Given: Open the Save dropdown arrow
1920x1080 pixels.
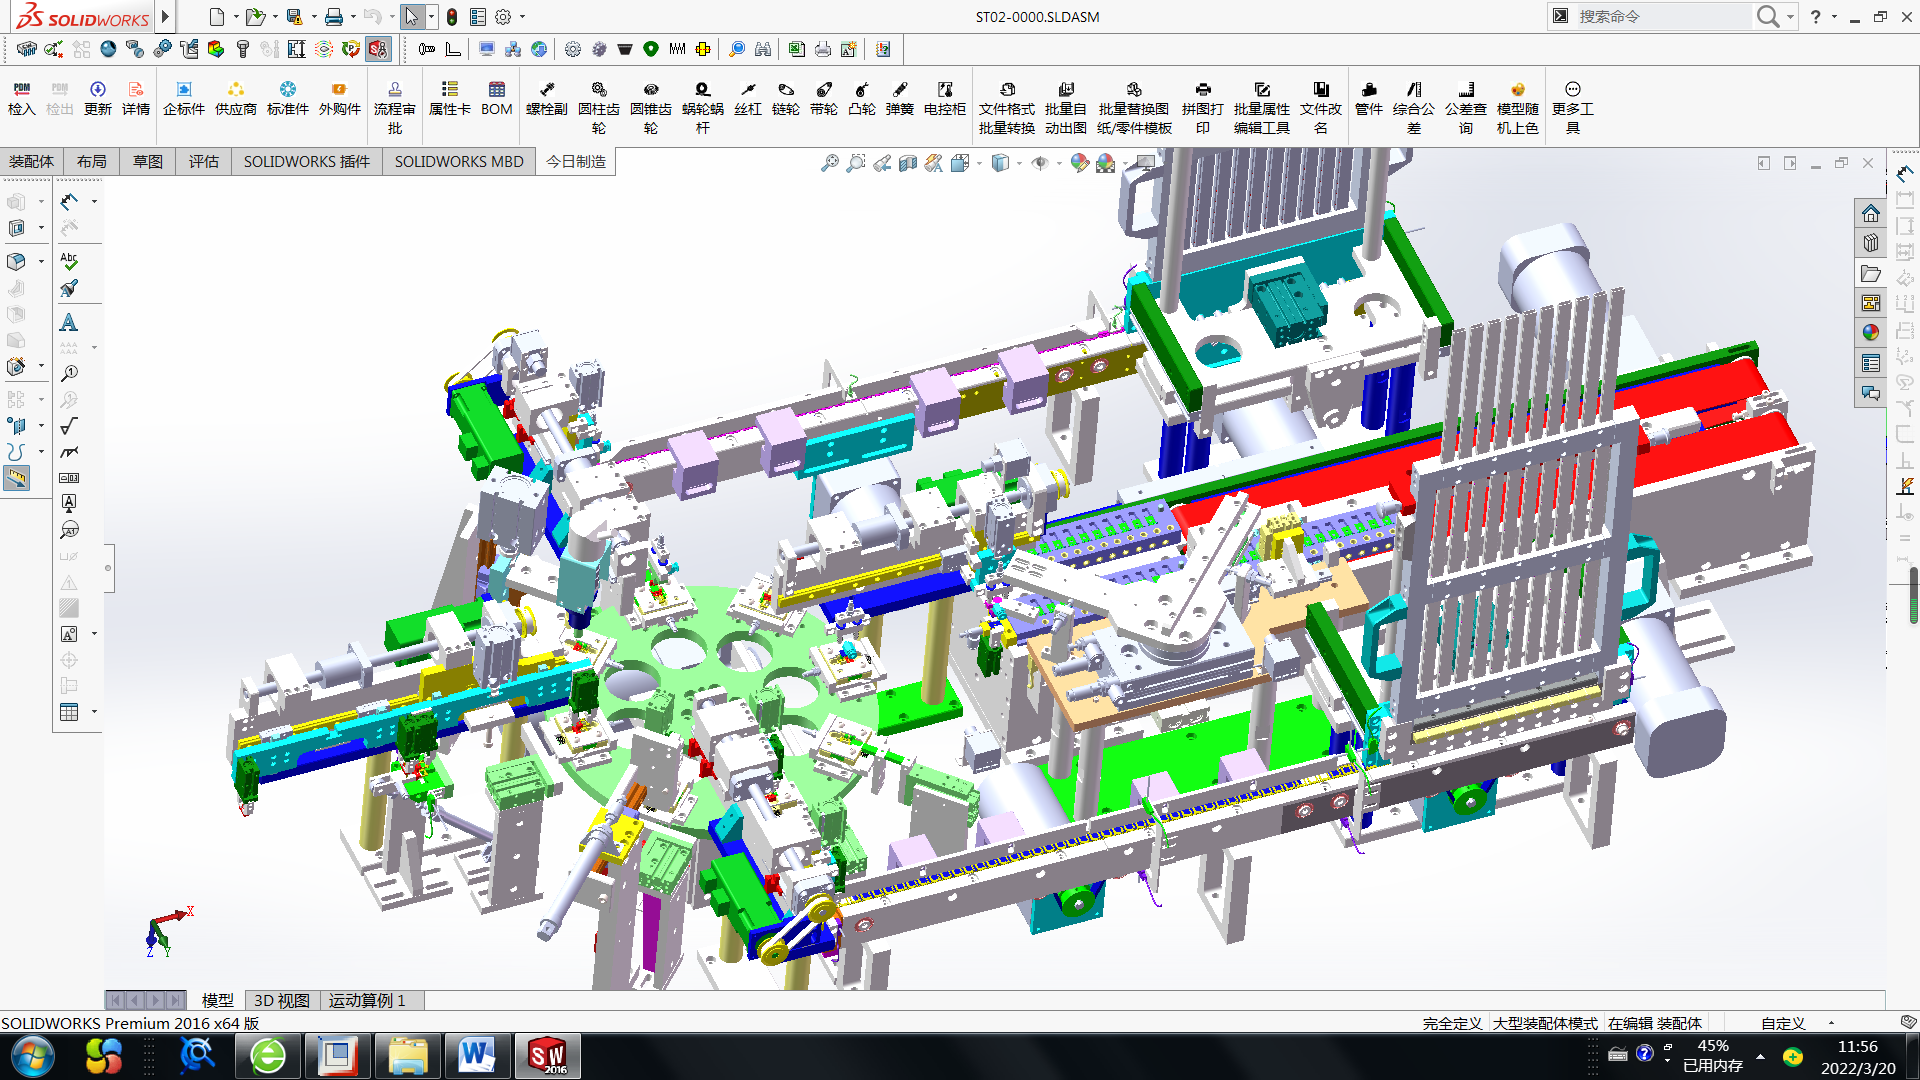Looking at the screenshot, I should coord(314,17).
